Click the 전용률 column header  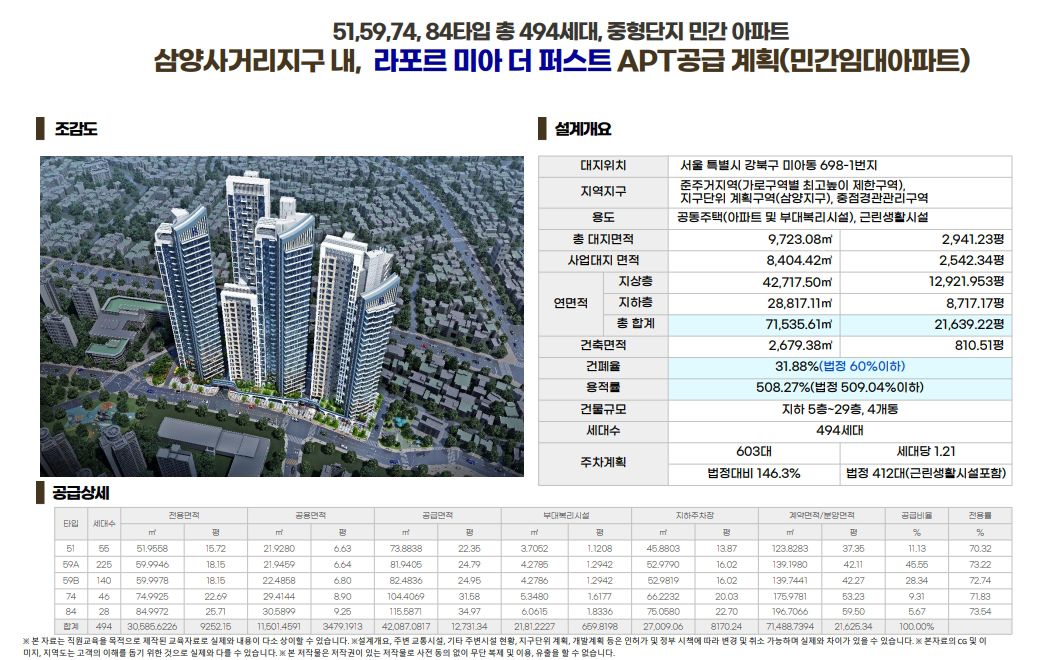(979, 515)
